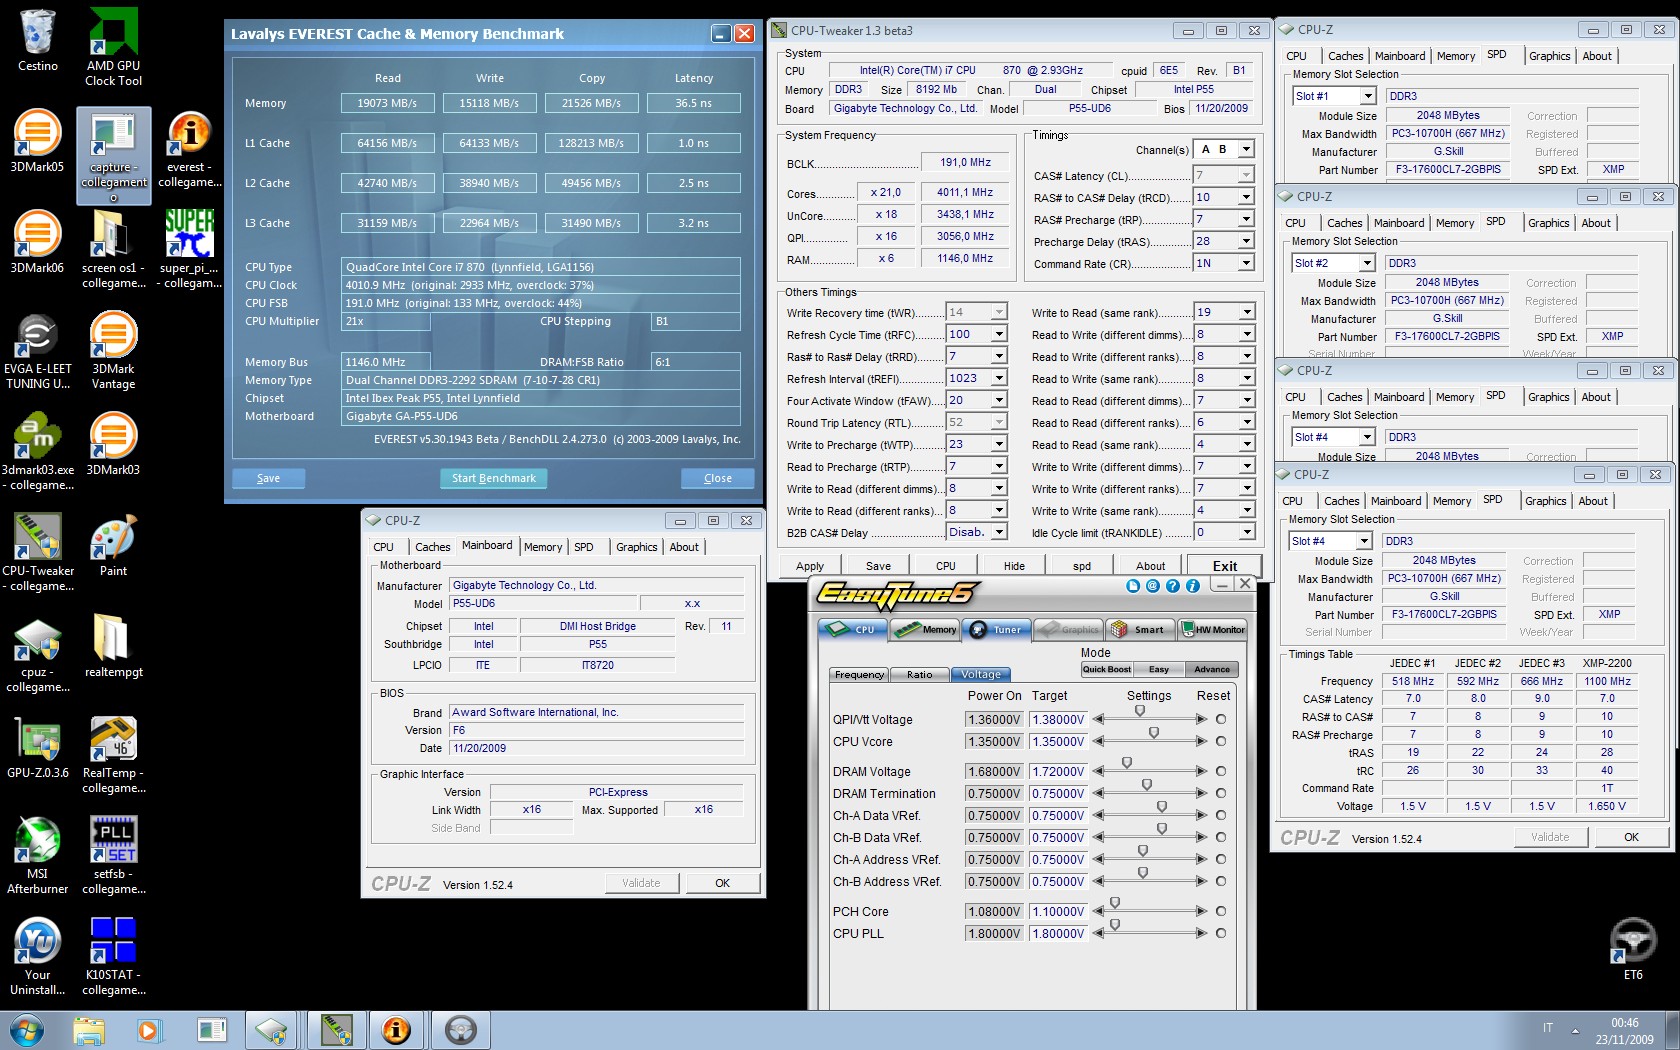Reset CPU PLL radio button
Viewport: 1680px width, 1050px height.
(x=1220, y=933)
